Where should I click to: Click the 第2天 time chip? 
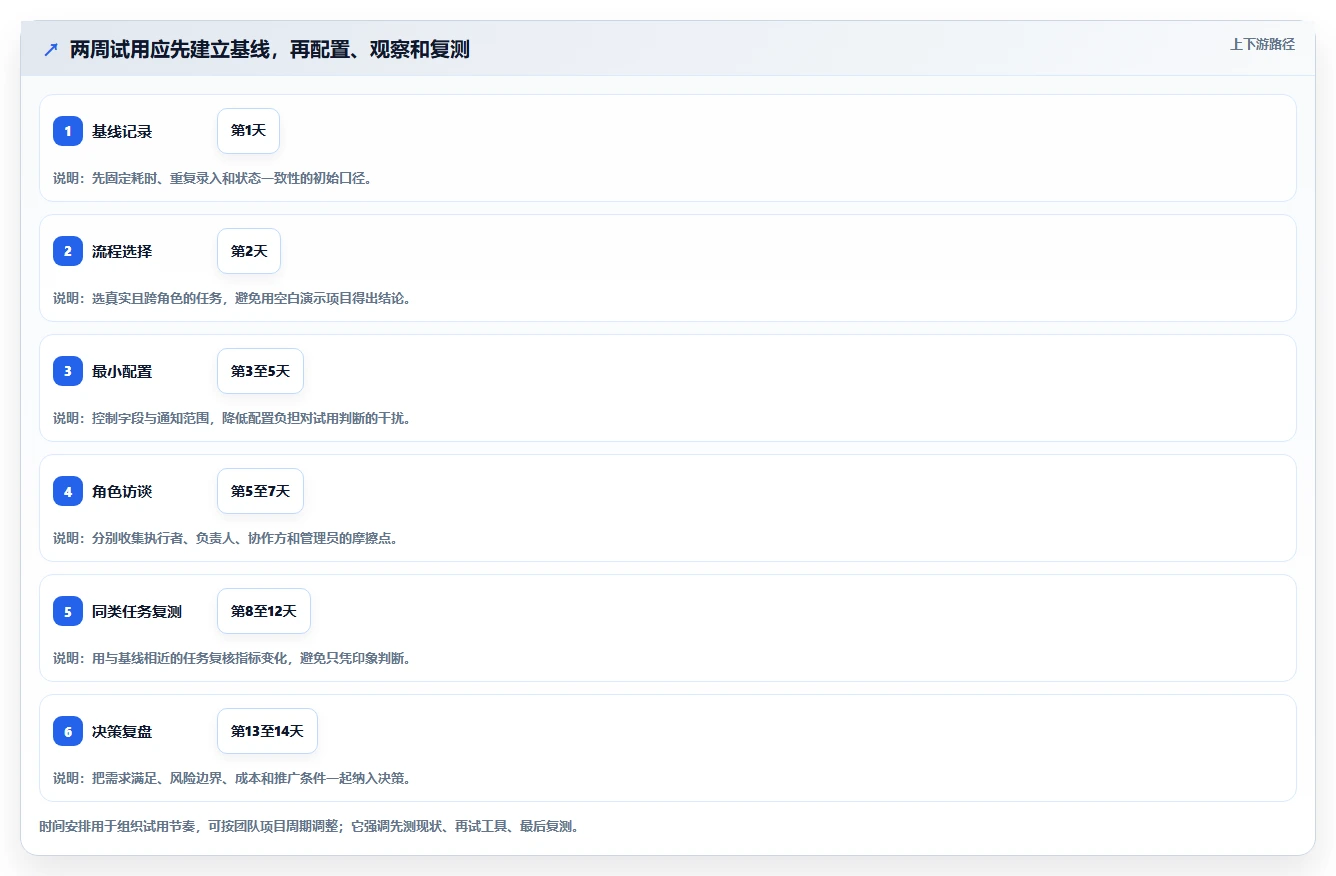(x=249, y=251)
